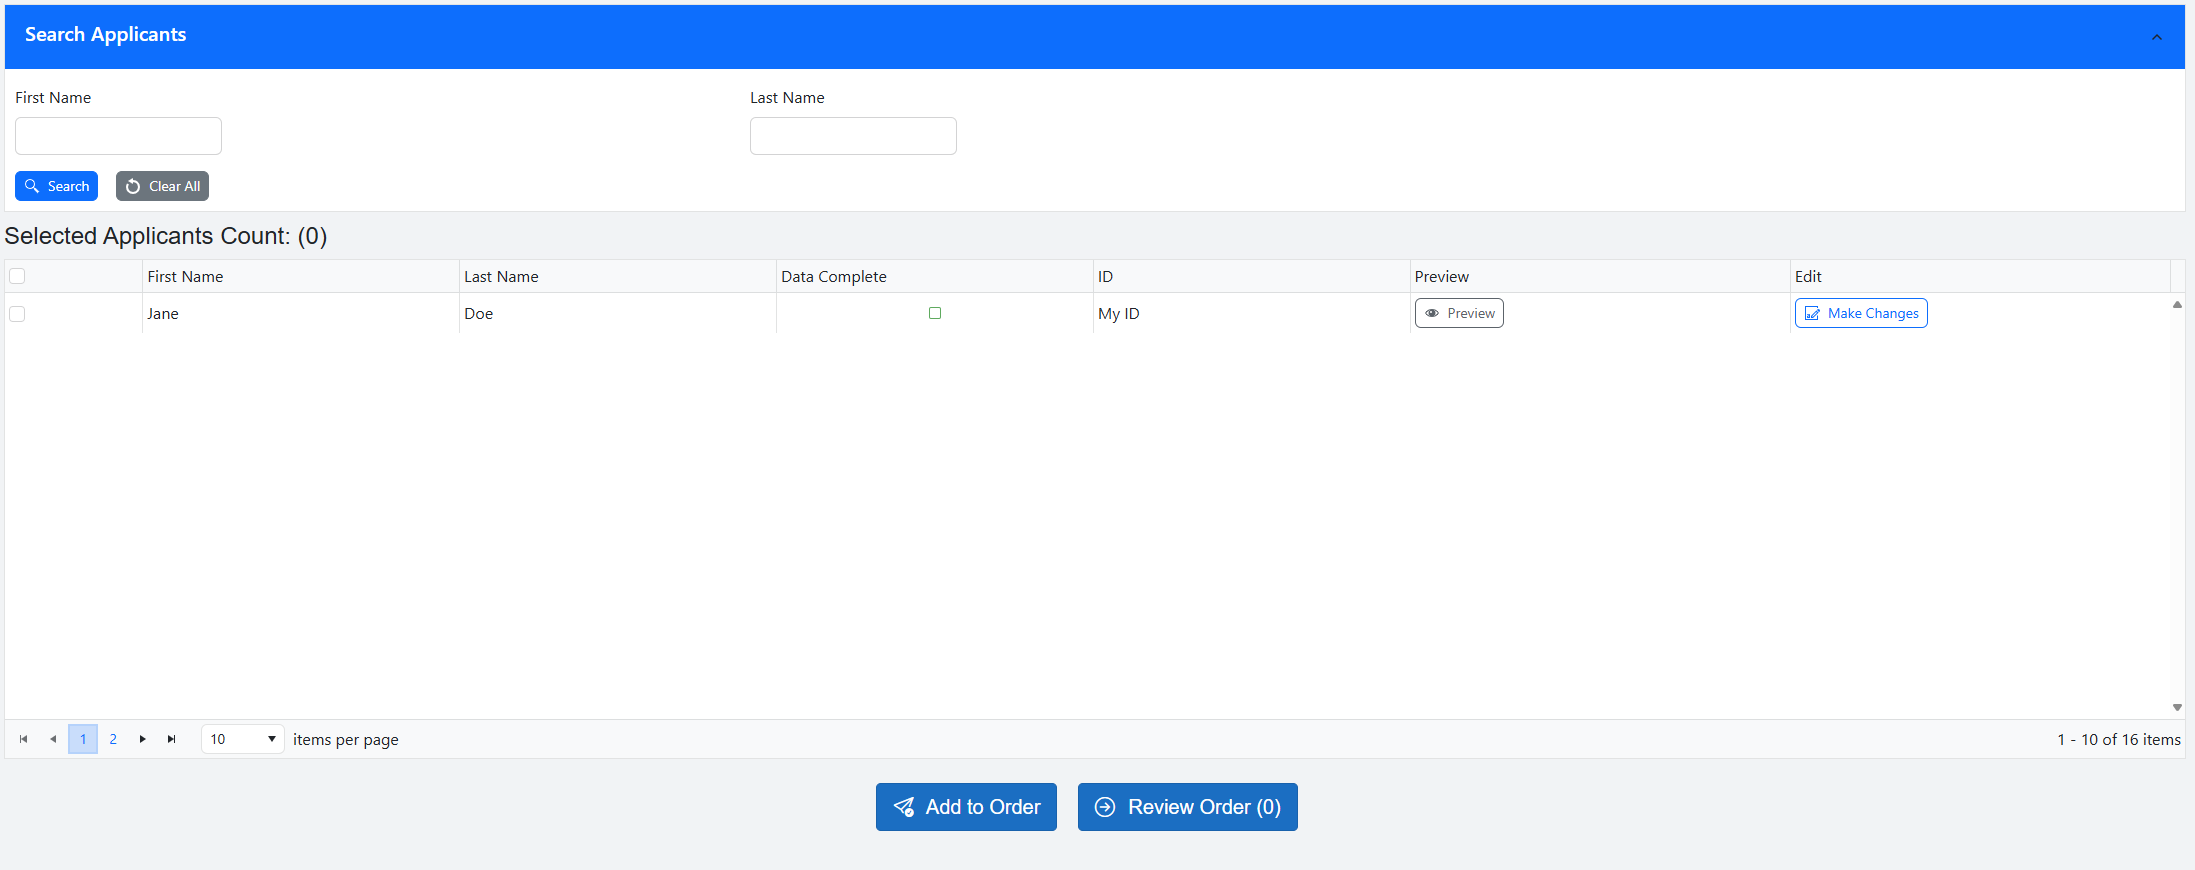Open Preview for Jane Doe
This screenshot has width=2195, height=870.
point(1459,313)
